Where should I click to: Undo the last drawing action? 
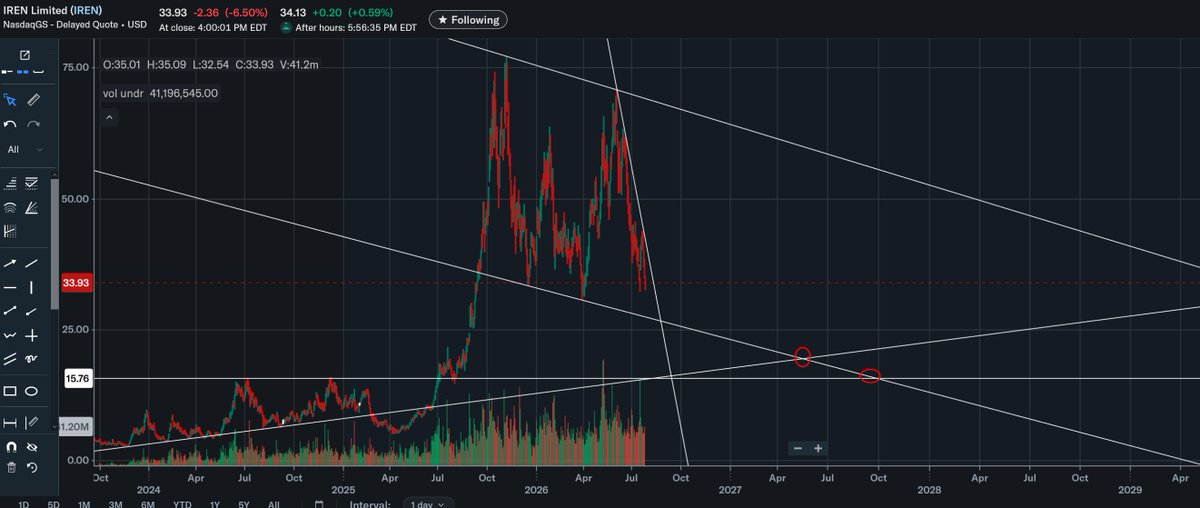[x=10, y=124]
